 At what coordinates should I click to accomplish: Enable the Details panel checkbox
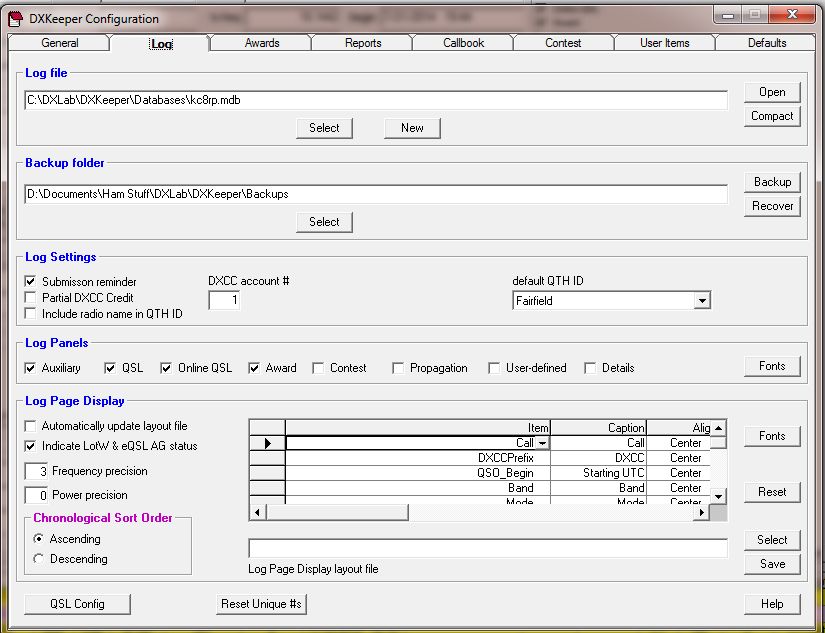point(590,368)
